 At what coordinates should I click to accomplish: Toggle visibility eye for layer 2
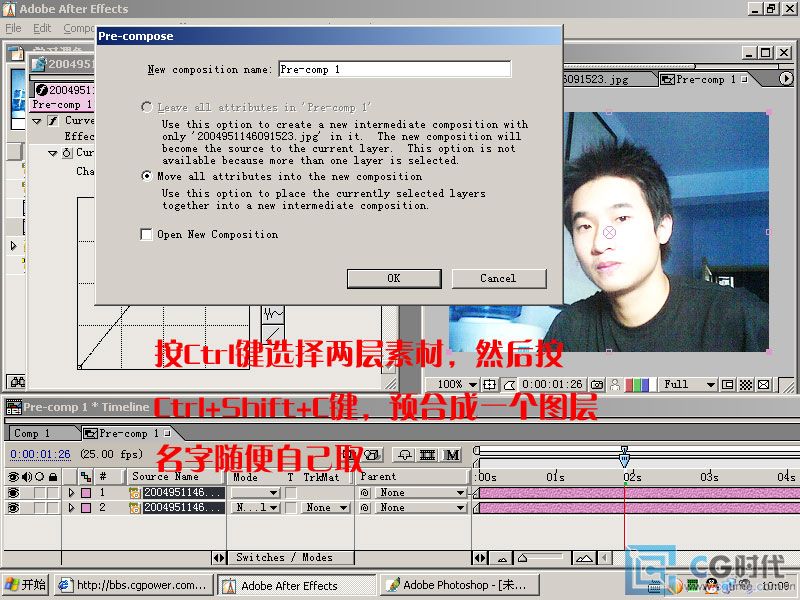coord(13,508)
